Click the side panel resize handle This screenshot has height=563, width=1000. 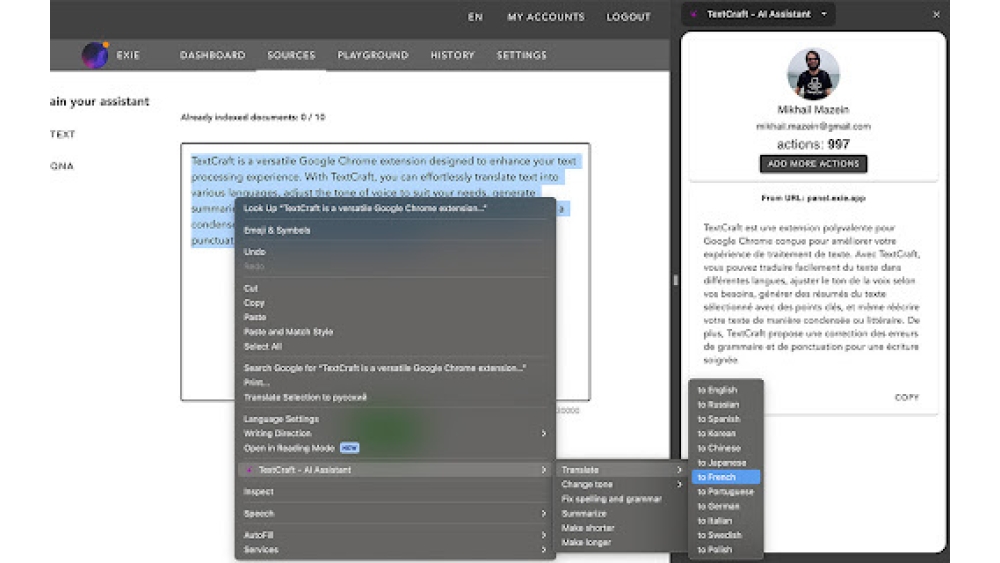click(675, 280)
